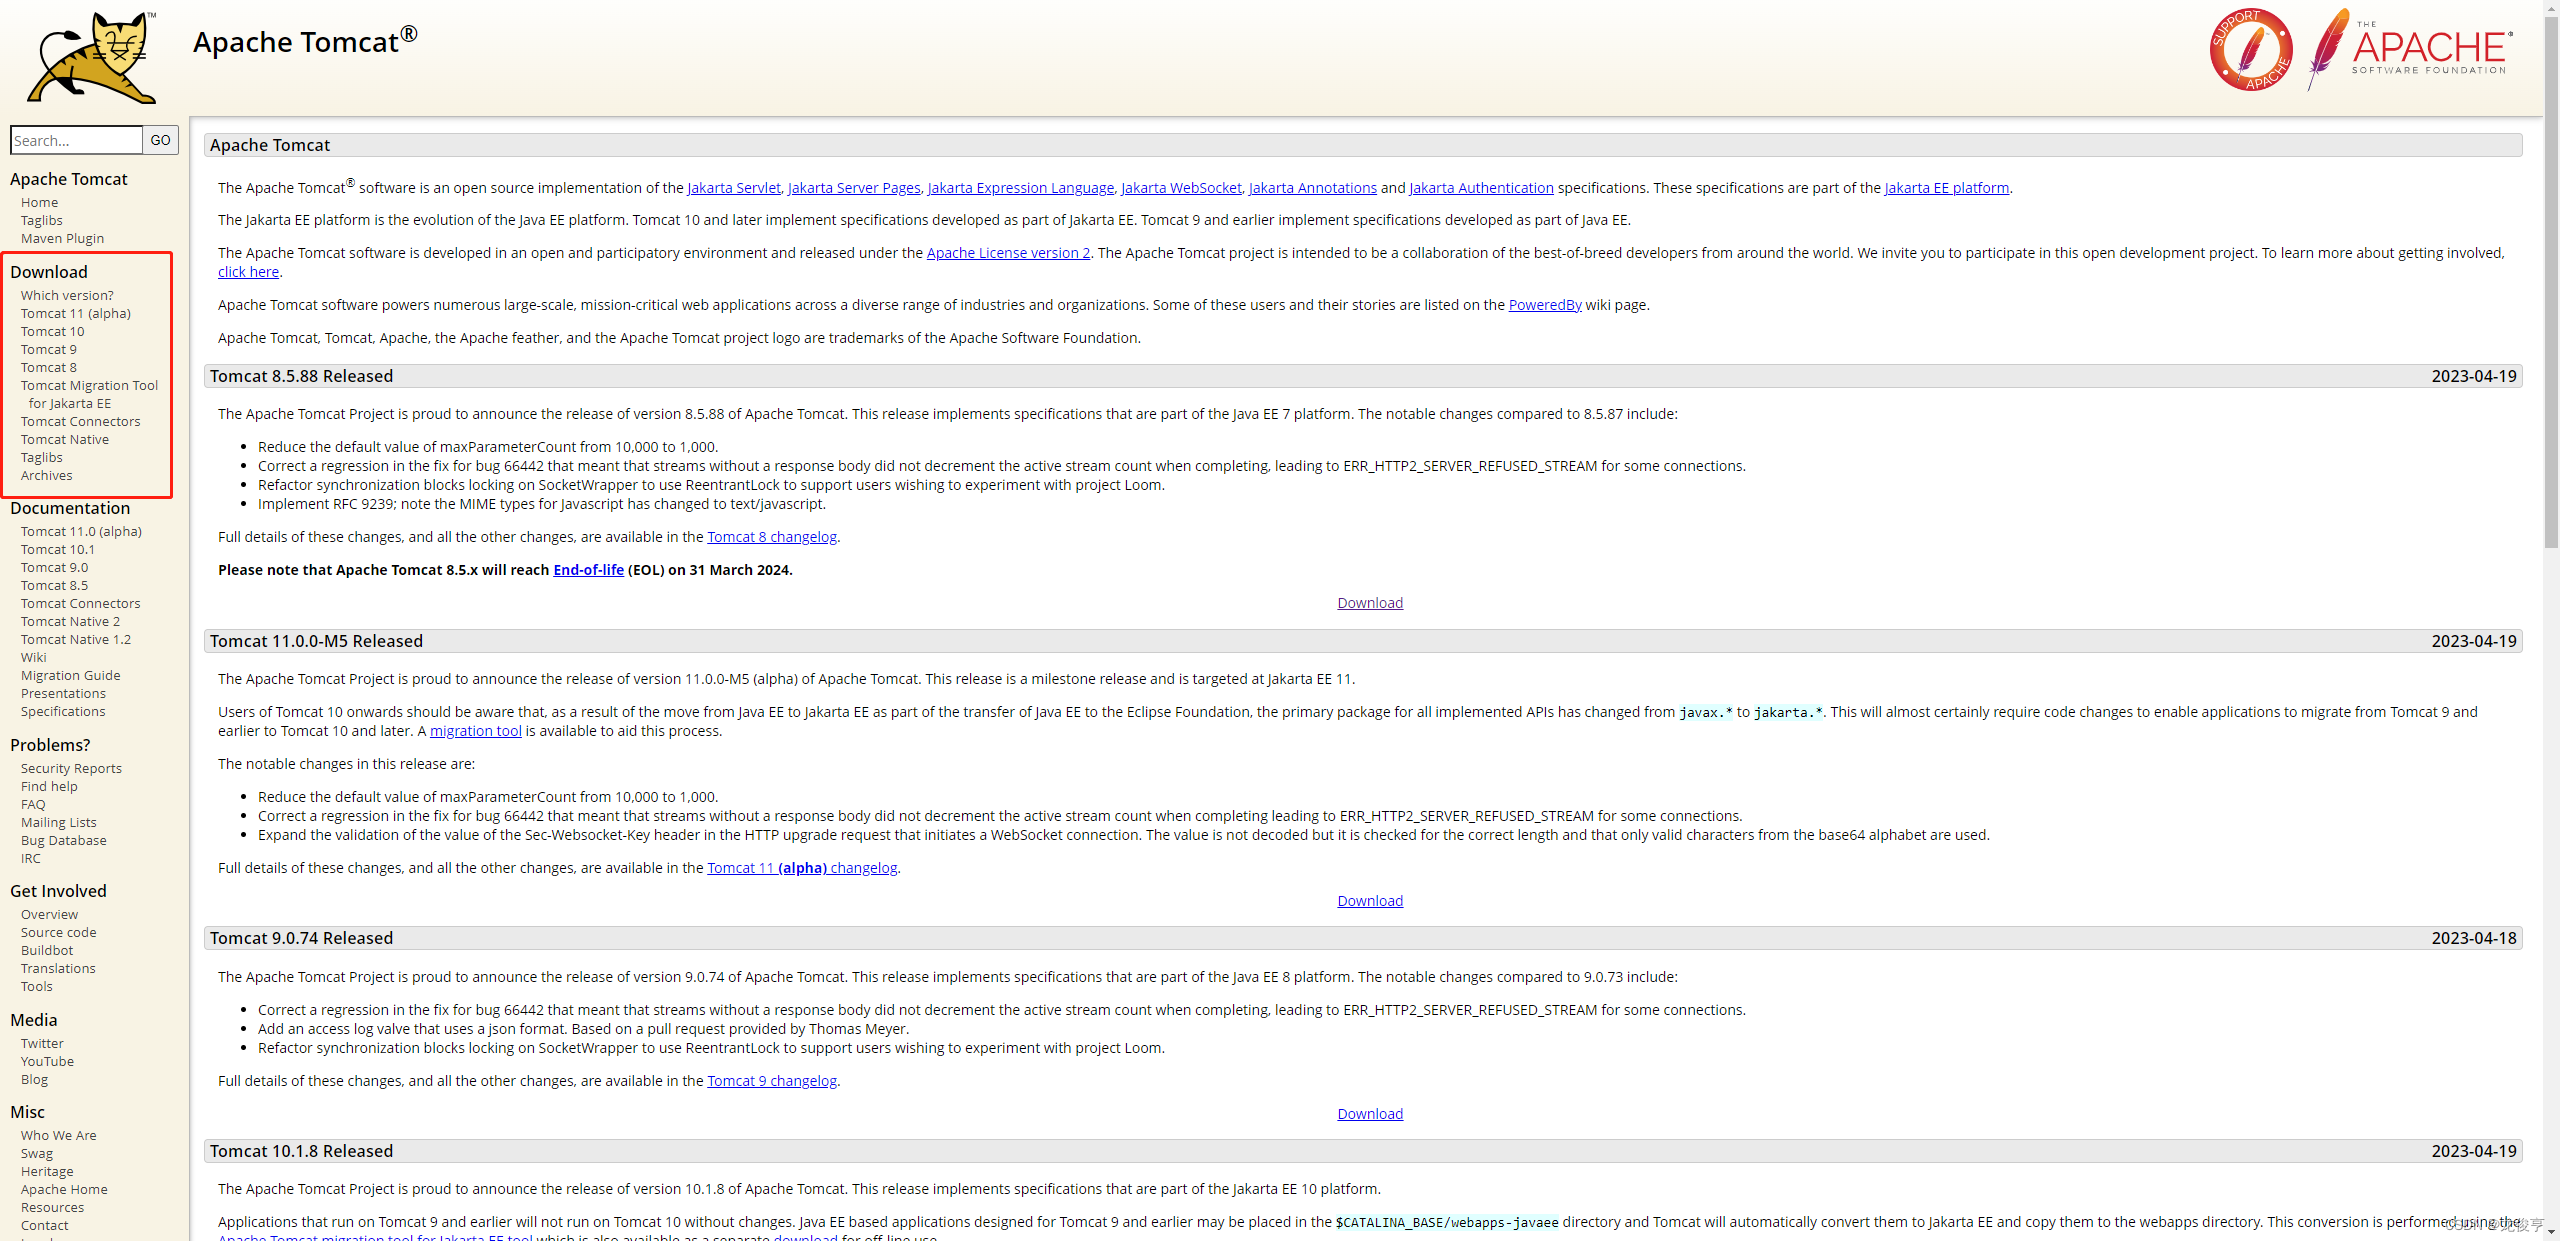Open Overview under Get Involved

click(49, 914)
